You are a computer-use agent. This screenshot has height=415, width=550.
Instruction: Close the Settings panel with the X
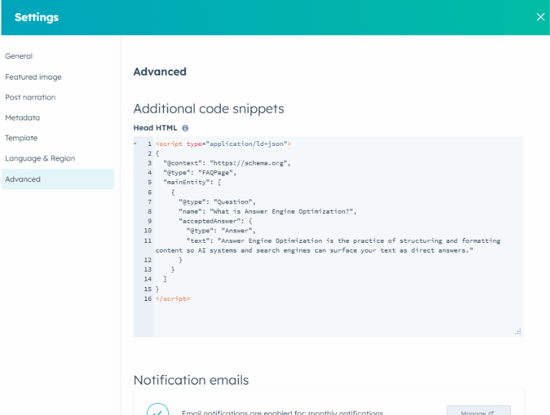tap(540, 17)
